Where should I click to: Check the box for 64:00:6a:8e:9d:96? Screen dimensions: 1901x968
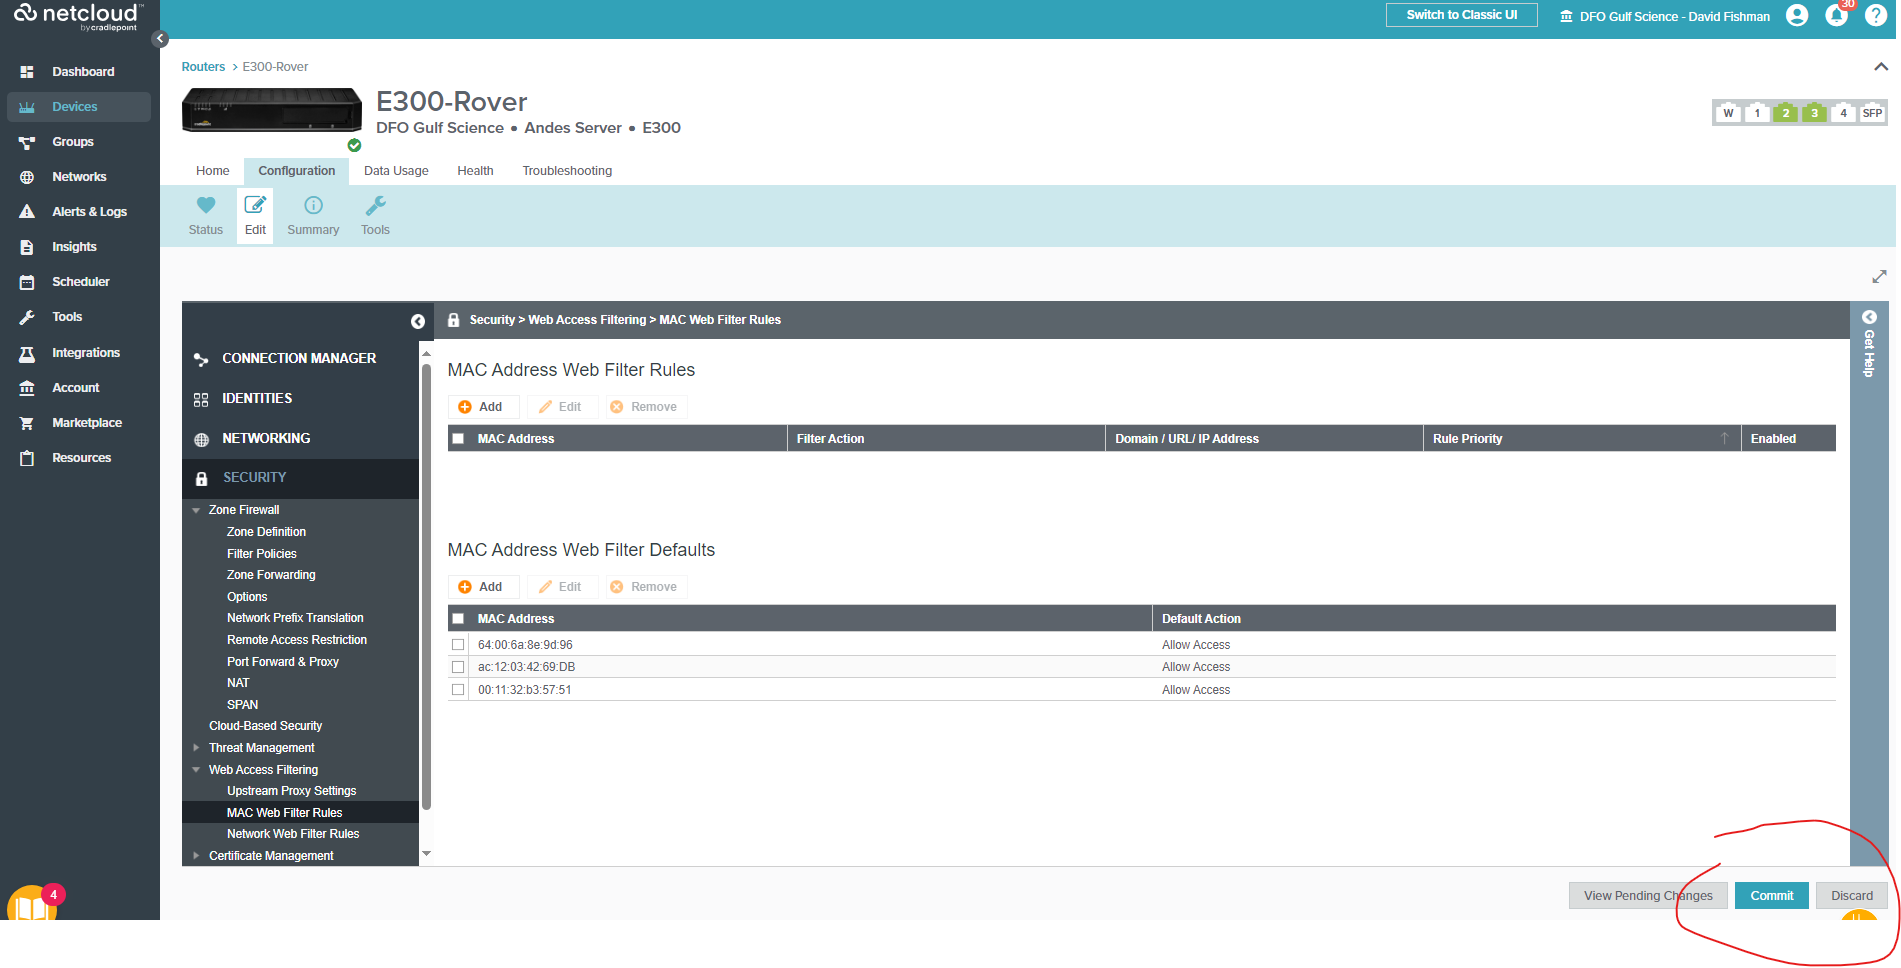coord(458,645)
